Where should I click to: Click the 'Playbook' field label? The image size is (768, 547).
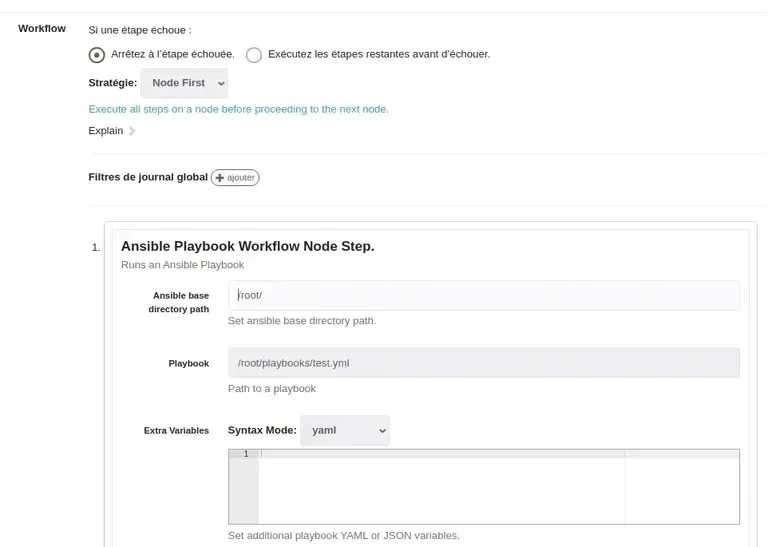coord(188,364)
